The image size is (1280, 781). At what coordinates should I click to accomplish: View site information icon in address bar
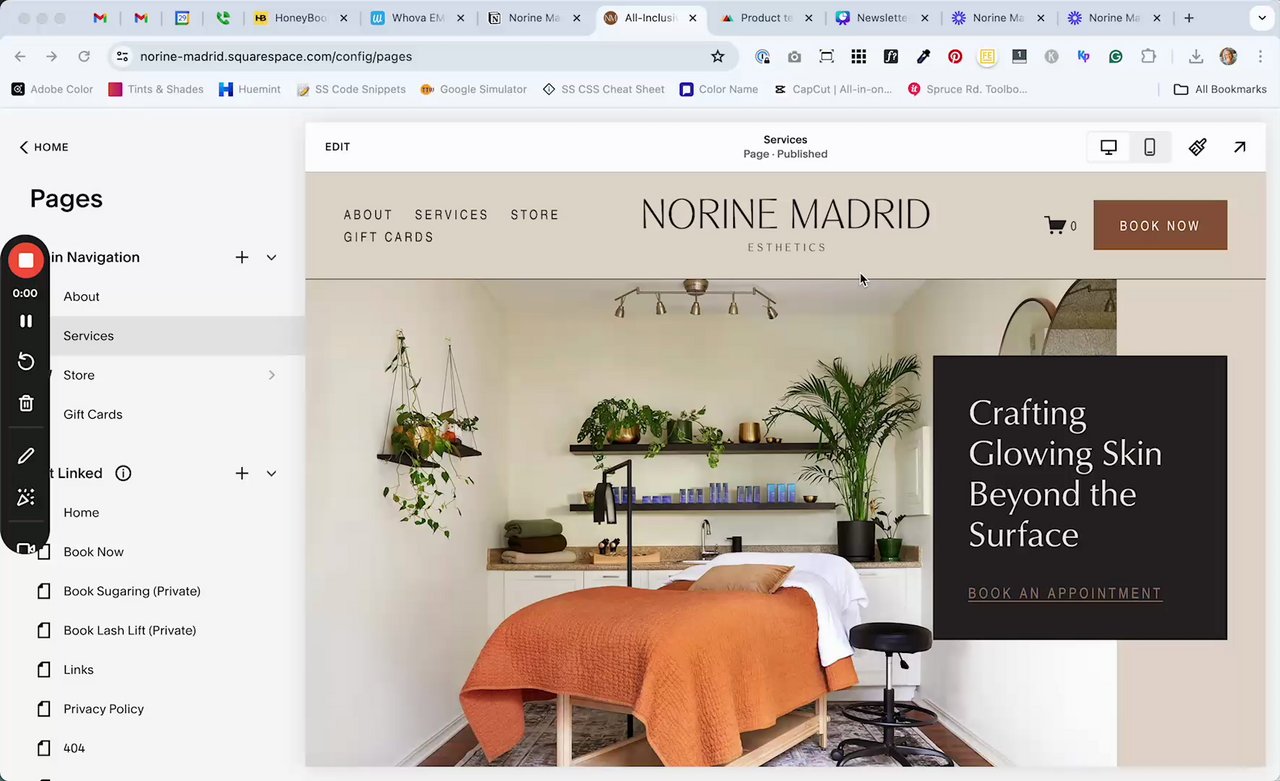pyautogui.click(x=122, y=57)
